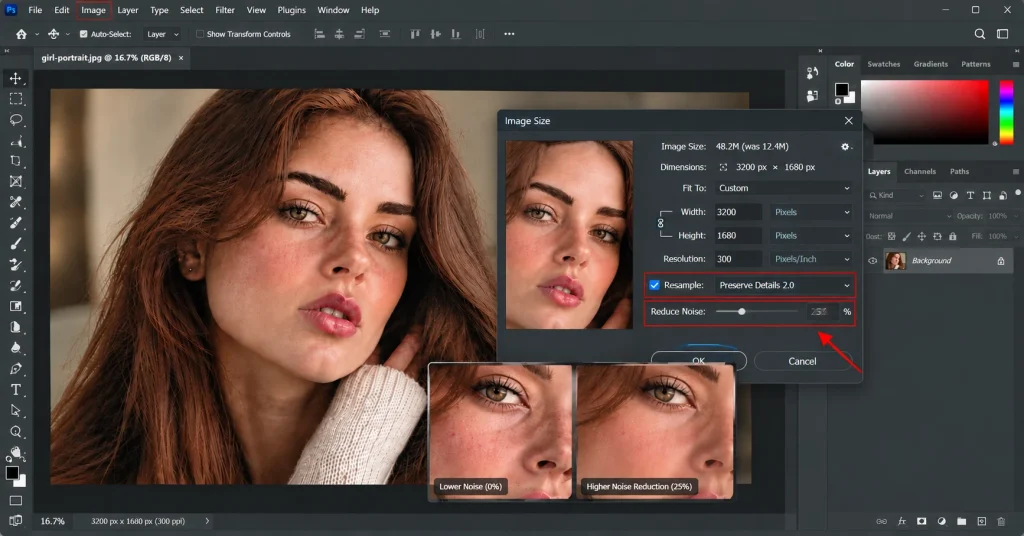This screenshot has width=1024, height=536.
Task: Switch to the Channels tab
Action: tap(920, 172)
